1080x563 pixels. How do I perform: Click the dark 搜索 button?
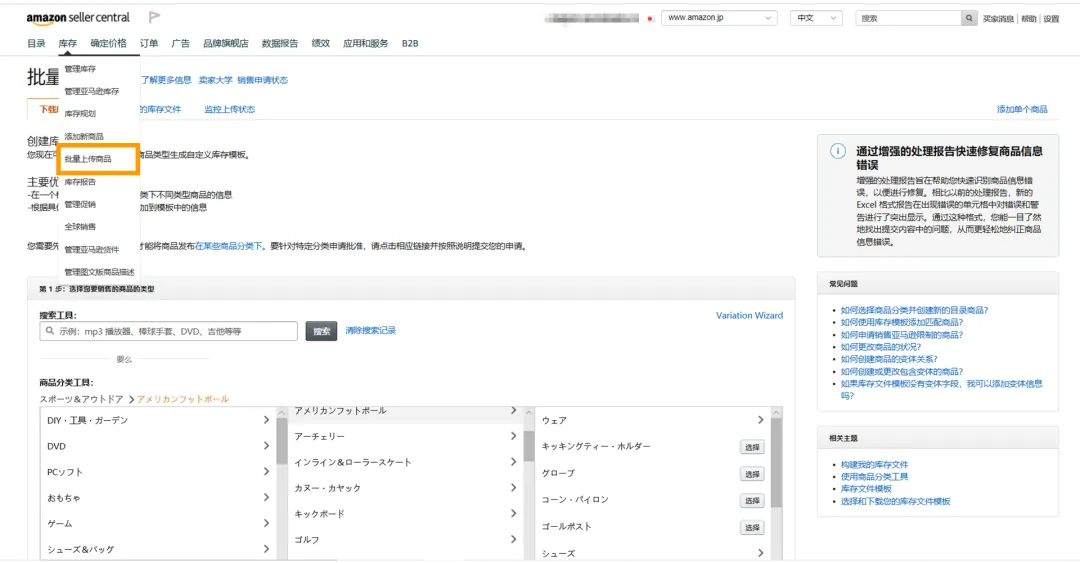(321, 331)
